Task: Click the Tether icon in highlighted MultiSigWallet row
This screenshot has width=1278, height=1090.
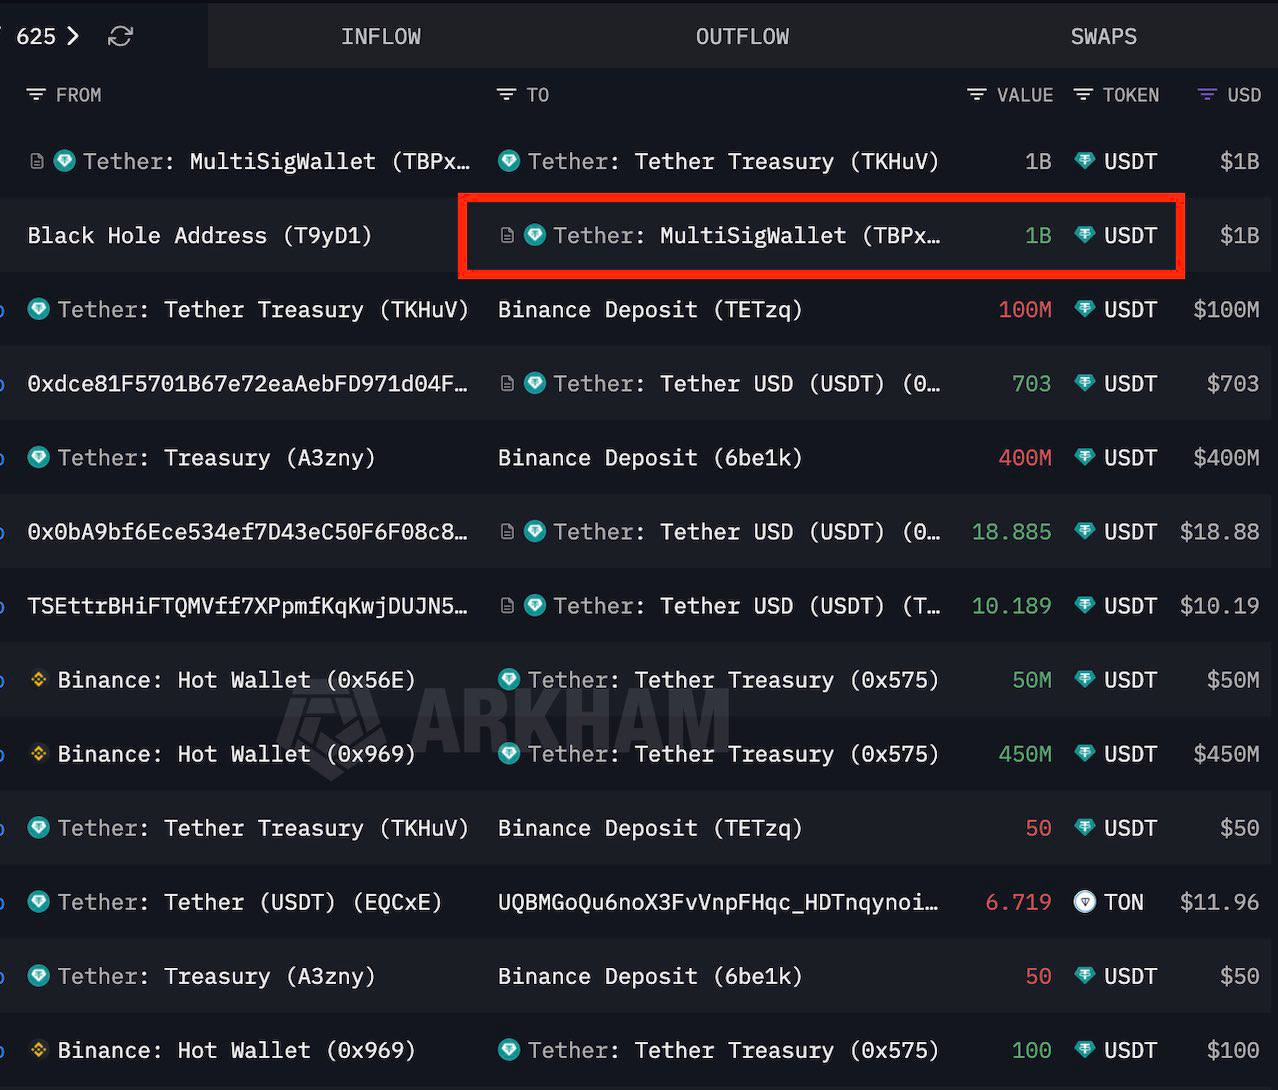Action: (535, 236)
